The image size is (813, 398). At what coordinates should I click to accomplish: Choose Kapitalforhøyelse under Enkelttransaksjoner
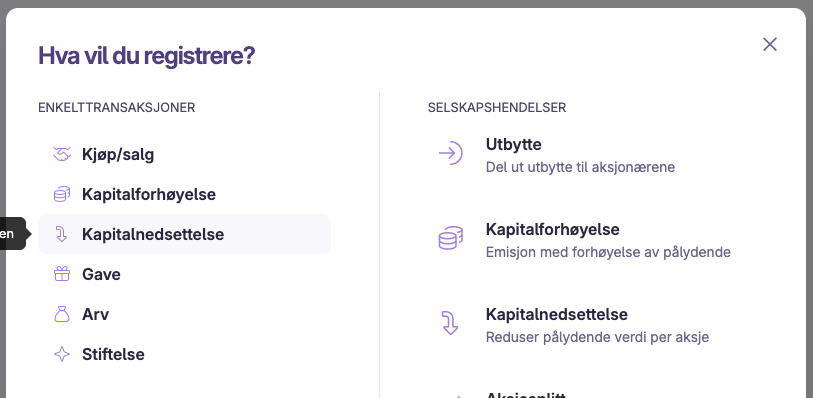185,194
